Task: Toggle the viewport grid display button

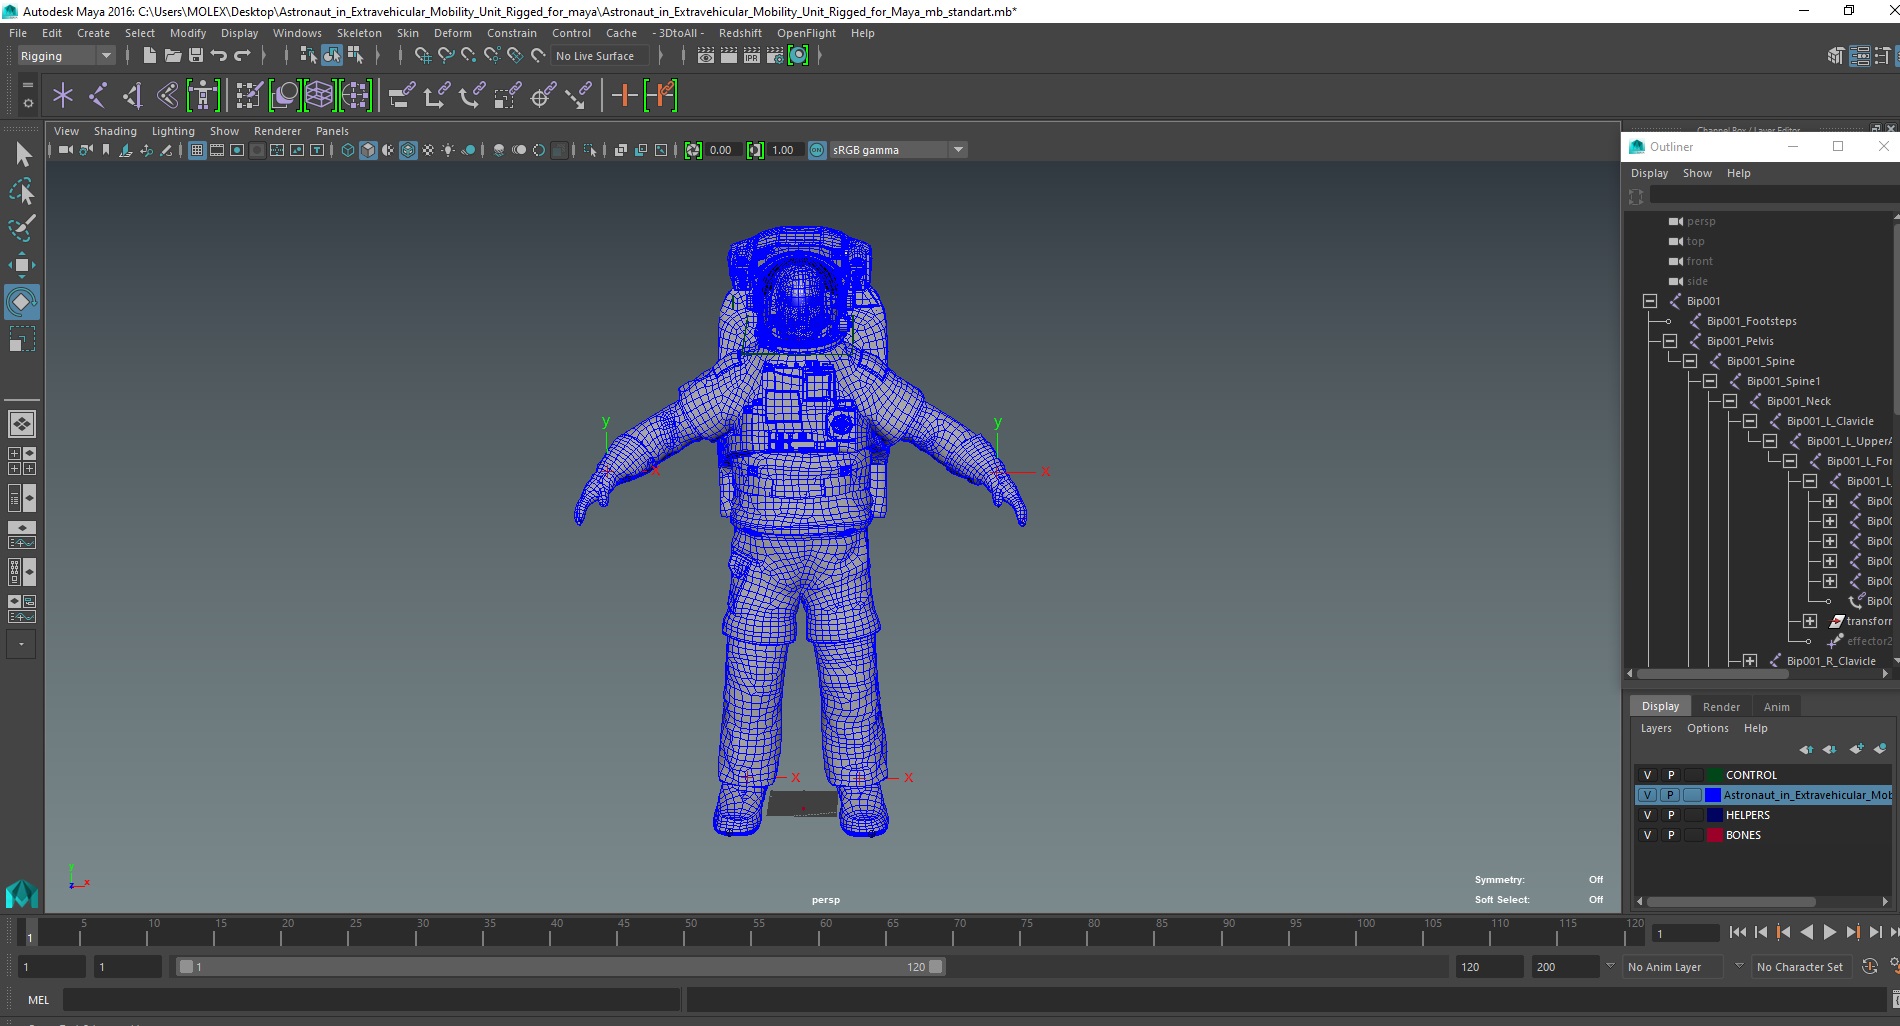Action: [x=197, y=150]
